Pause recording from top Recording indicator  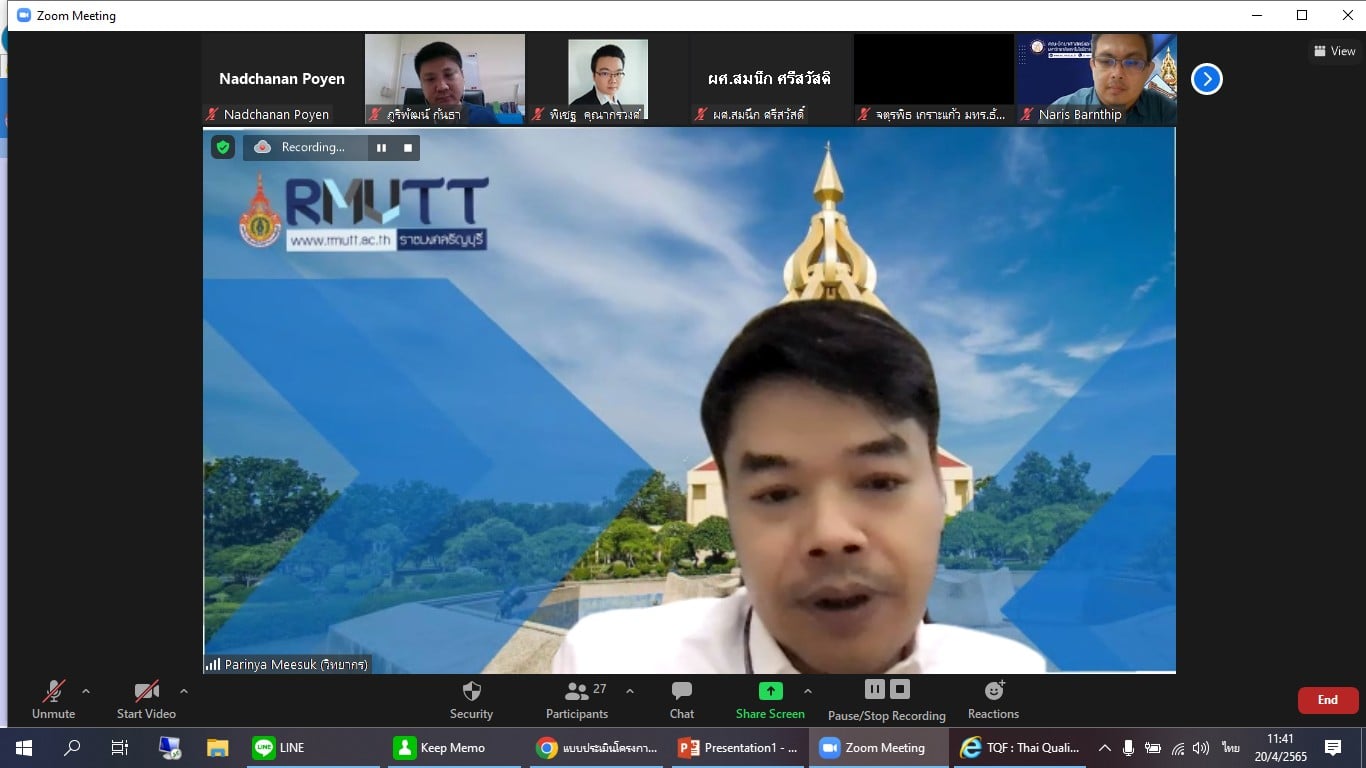click(x=381, y=148)
